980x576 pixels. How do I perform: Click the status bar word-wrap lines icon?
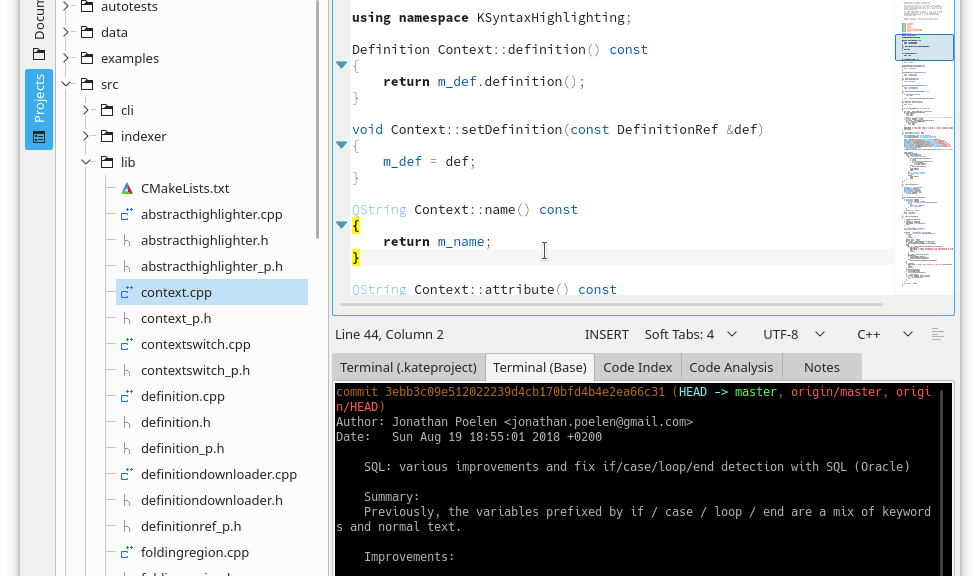tap(938, 334)
